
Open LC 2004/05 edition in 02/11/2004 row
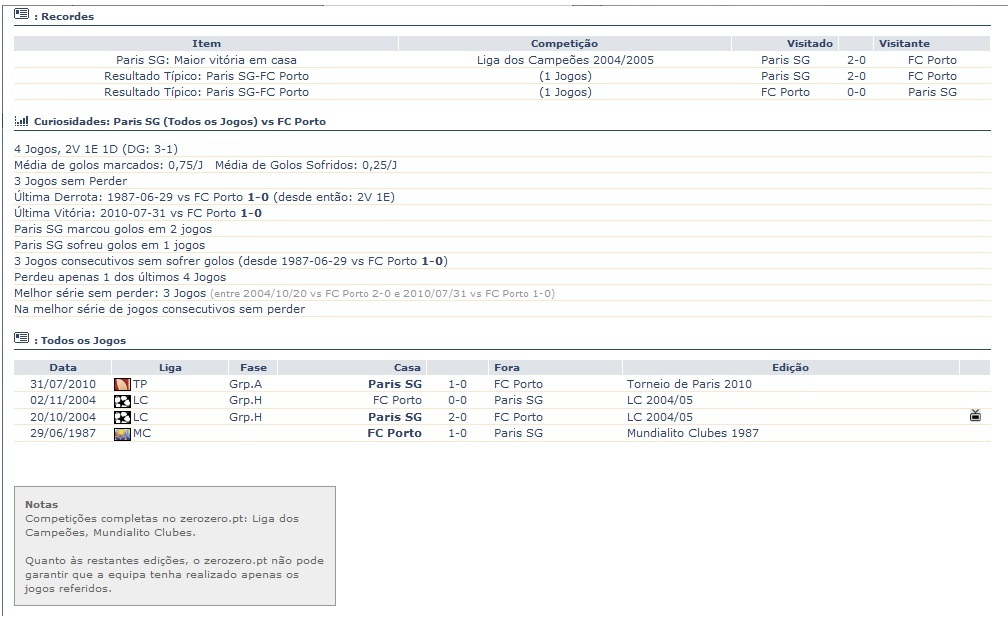pyautogui.click(x=660, y=400)
